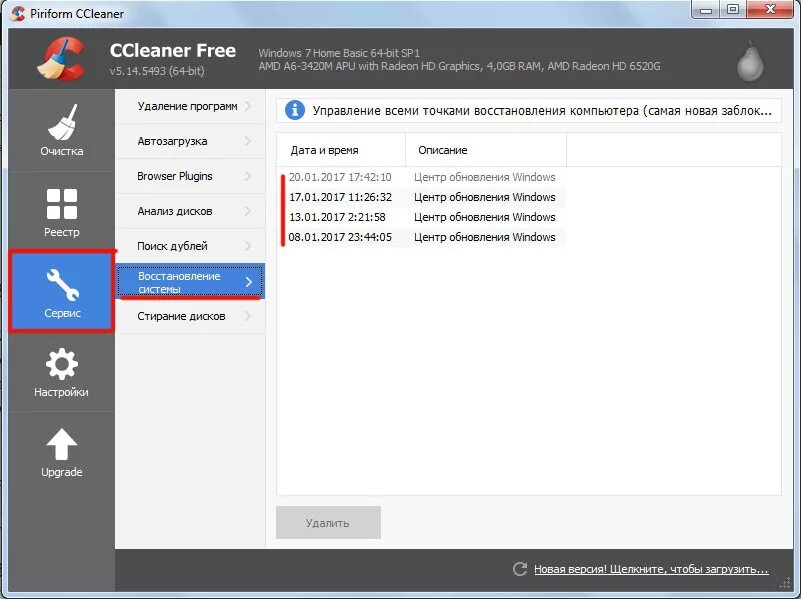Open Анализ дисков tool
The image size is (801, 599).
[190, 211]
